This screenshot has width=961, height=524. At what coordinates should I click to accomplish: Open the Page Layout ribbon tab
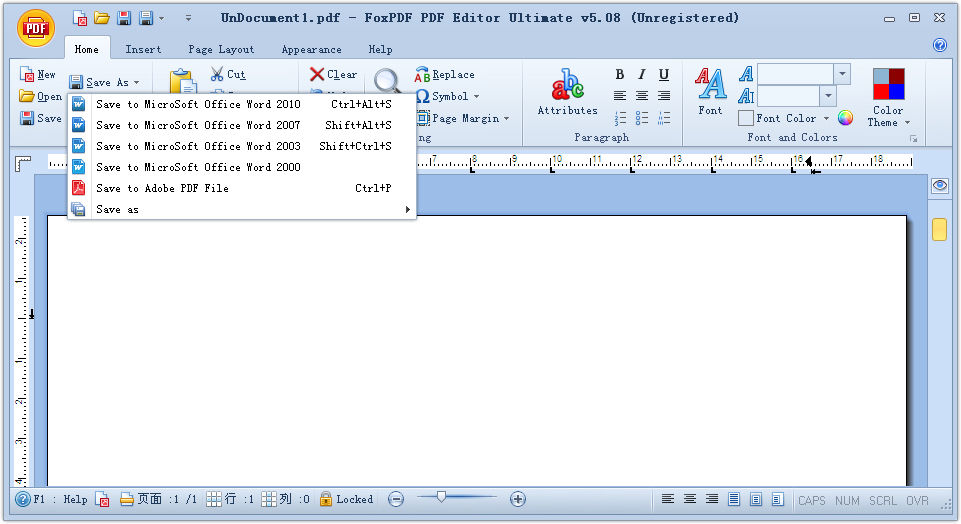click(221, 49)
